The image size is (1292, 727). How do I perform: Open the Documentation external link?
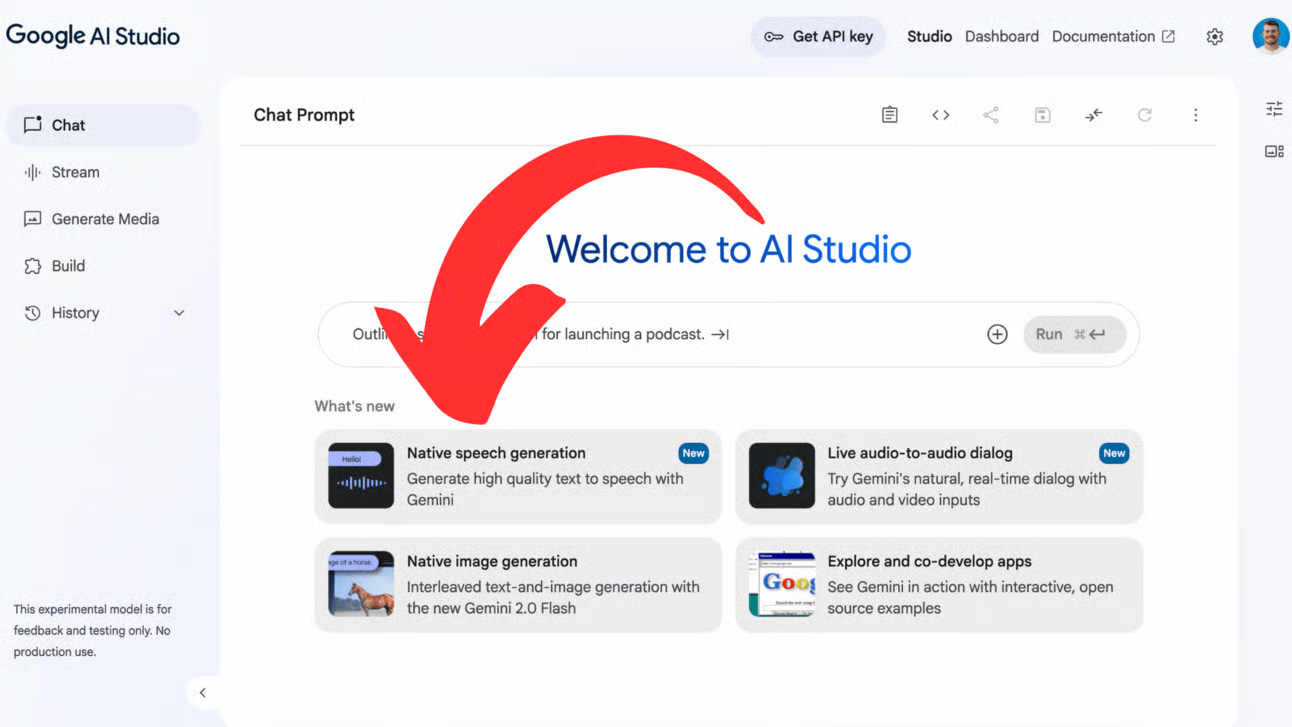[x=1113, y=37]
